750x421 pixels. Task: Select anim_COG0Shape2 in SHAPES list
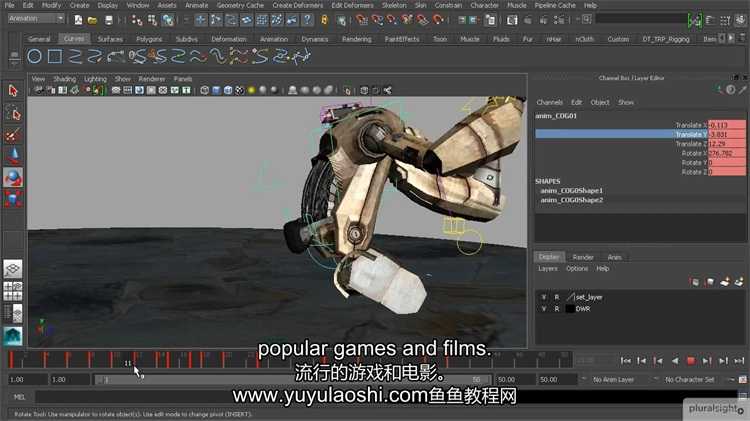[572, 200]
